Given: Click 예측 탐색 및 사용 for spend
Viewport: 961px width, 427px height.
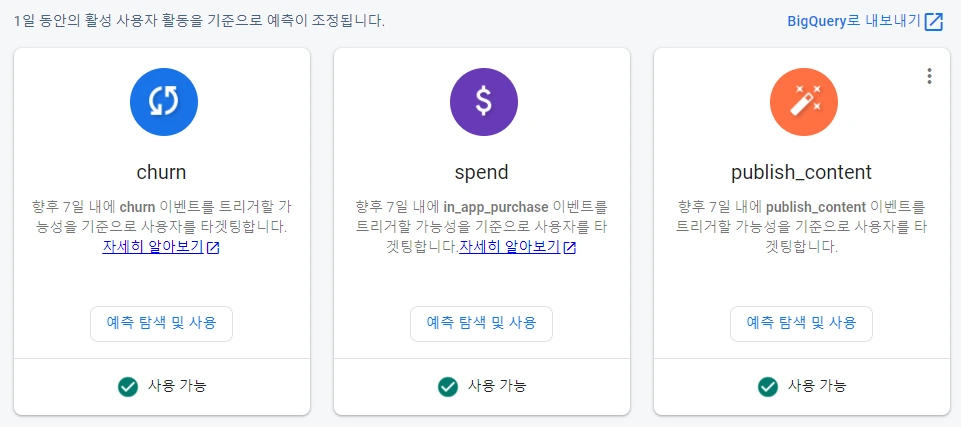Looking at the screenshot, I should (x=482, y=323).
